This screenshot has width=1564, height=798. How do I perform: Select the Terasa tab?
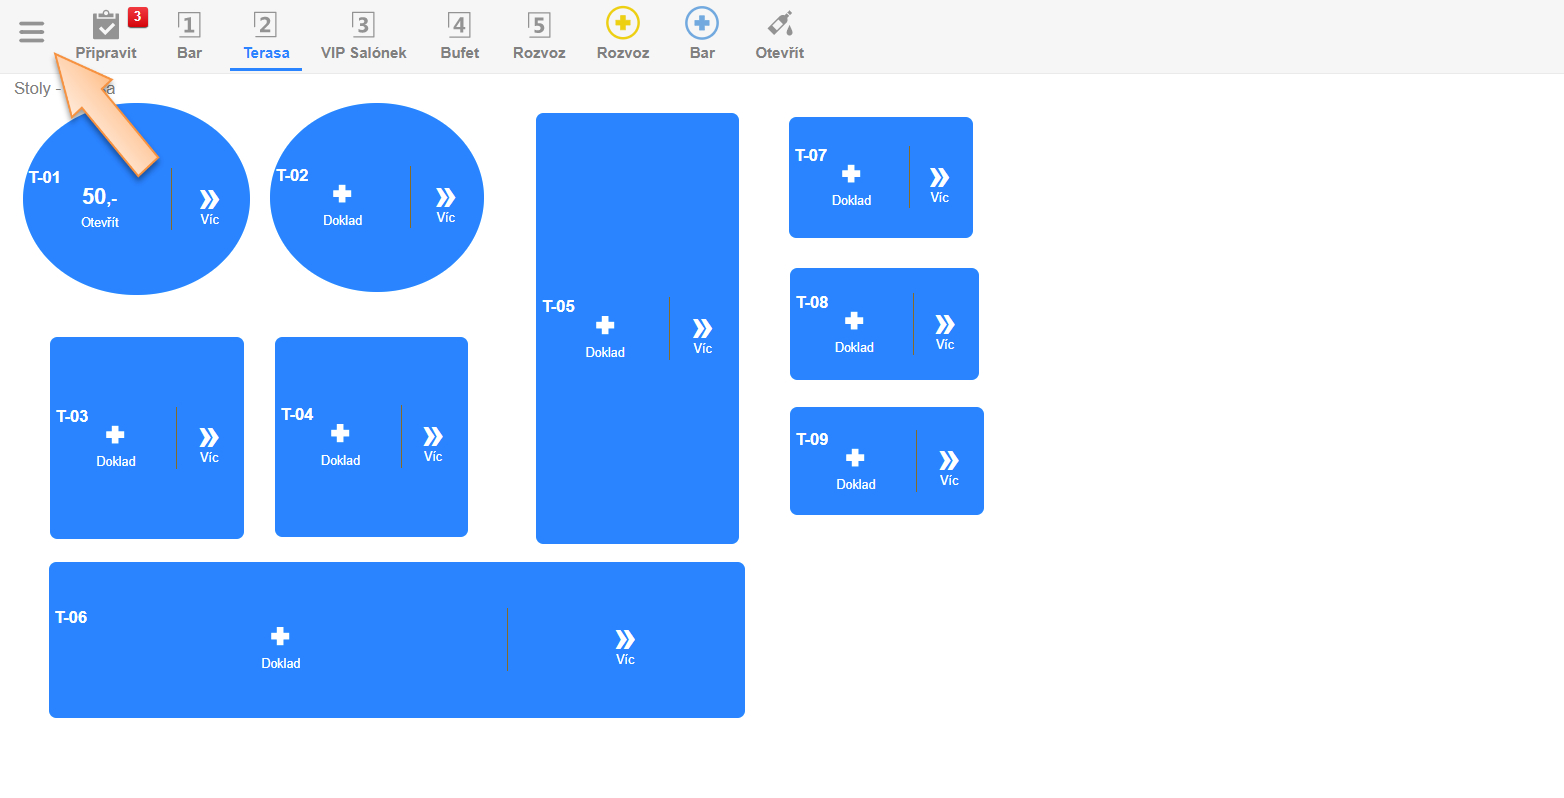pos(266,36)
